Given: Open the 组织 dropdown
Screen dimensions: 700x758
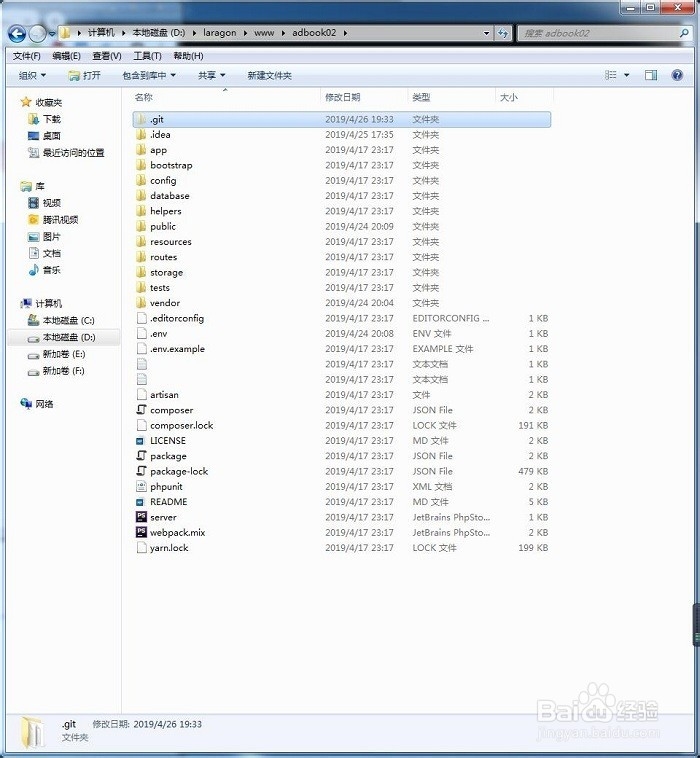Looking at the screenshot, I should pyautogui.click(x=32, y=75).
